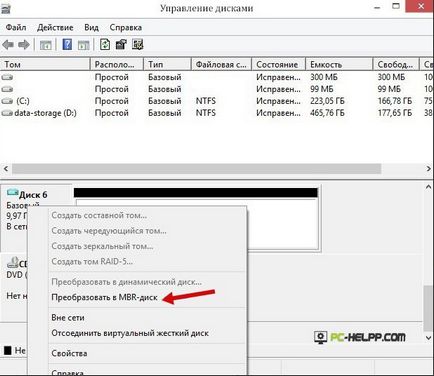The image size is (434, 376).
Task: Click horizontal scrollbar left arrow
Action: click(x=6, y=169)
